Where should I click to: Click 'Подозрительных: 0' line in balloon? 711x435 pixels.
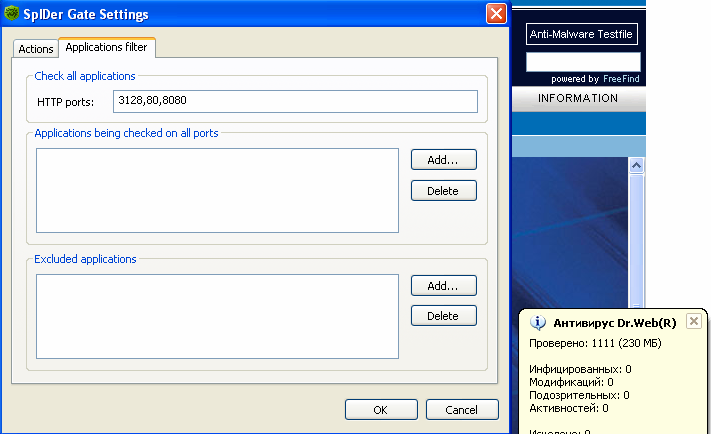579,396
